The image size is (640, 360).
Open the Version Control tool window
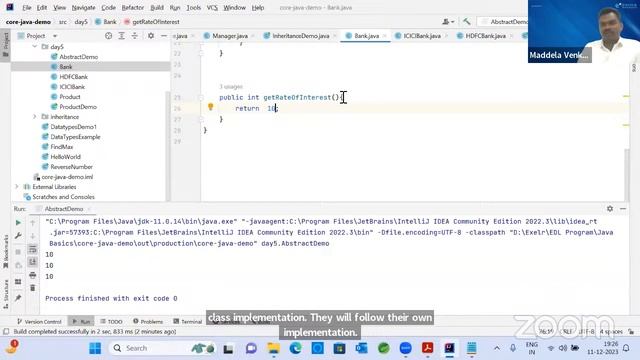(x=39, y=322)
